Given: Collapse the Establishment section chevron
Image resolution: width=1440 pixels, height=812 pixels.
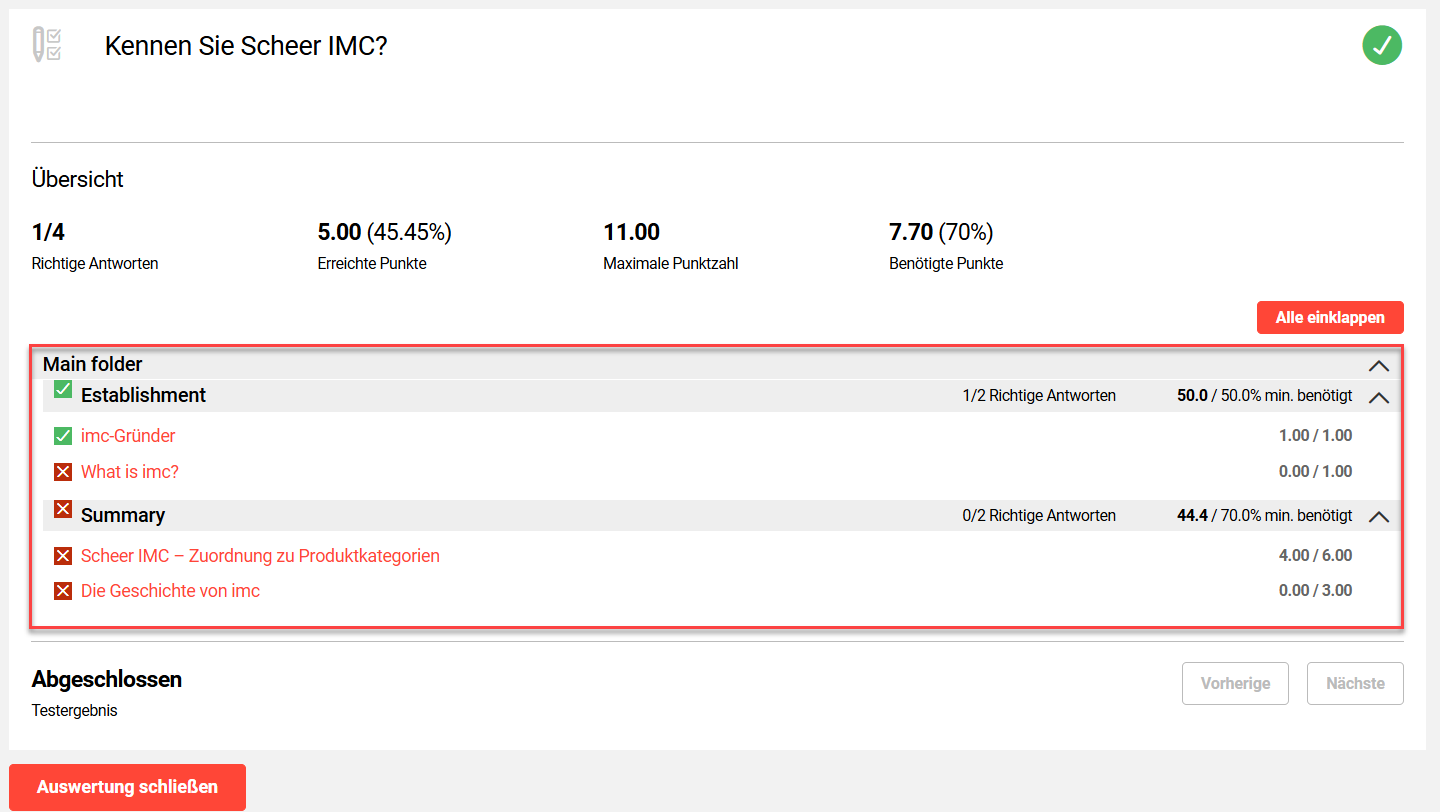Looking at the screenshot, I should click(1379, 397).
